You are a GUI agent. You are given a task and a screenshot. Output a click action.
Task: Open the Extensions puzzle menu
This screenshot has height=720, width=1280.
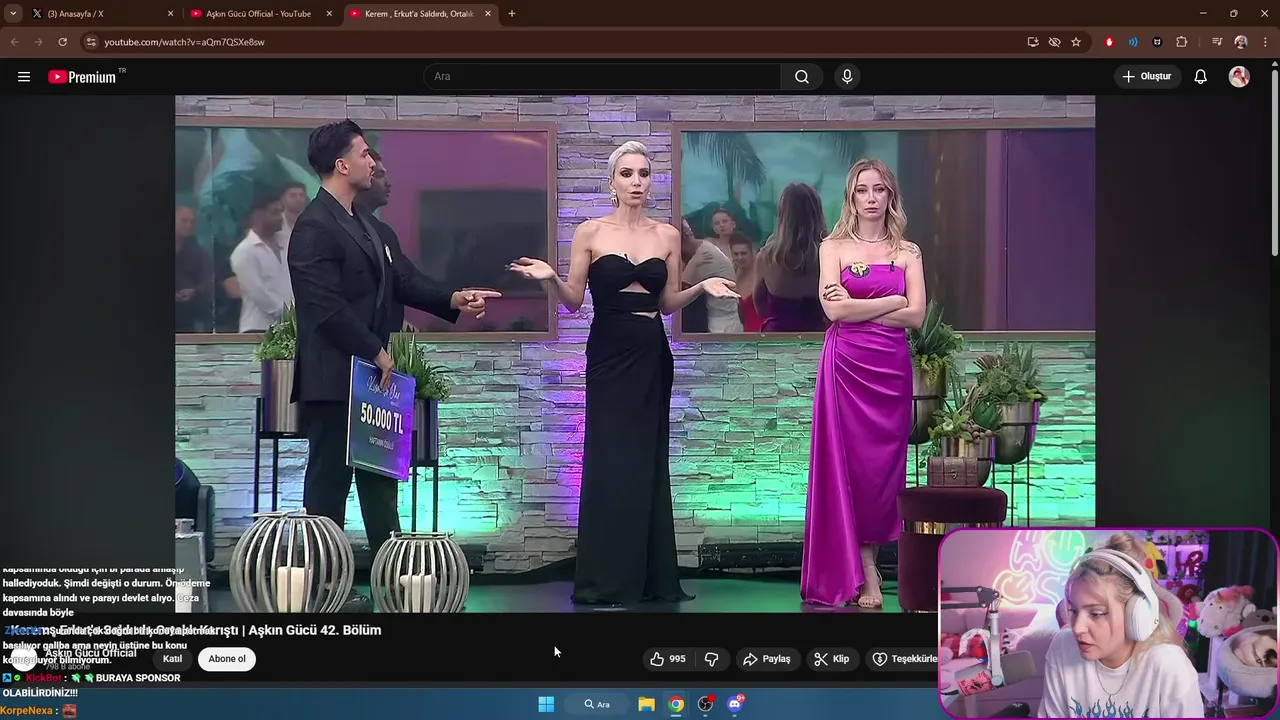coord(1182,42)
